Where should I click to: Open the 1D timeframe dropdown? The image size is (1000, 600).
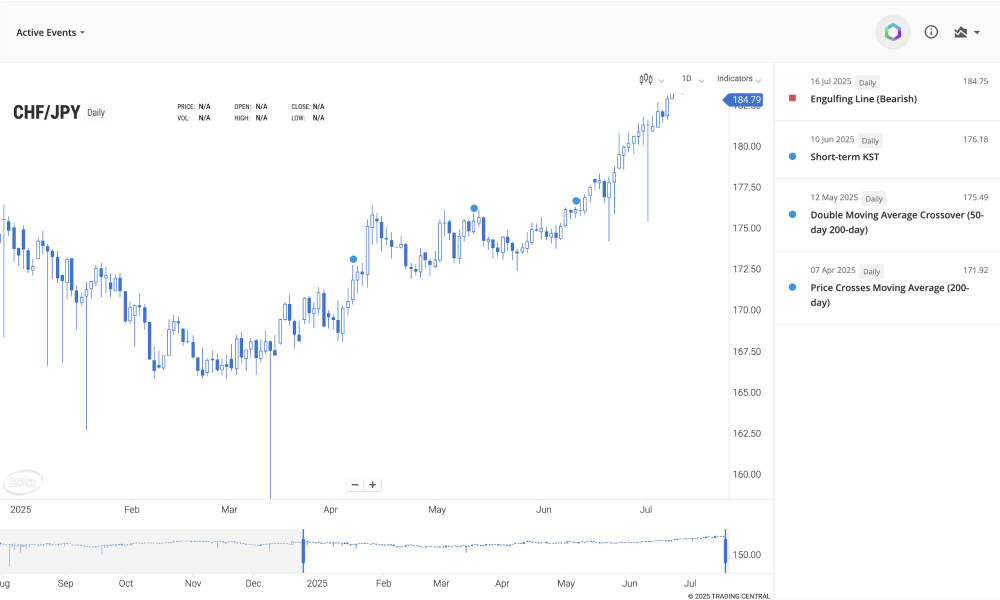(690, 78)
